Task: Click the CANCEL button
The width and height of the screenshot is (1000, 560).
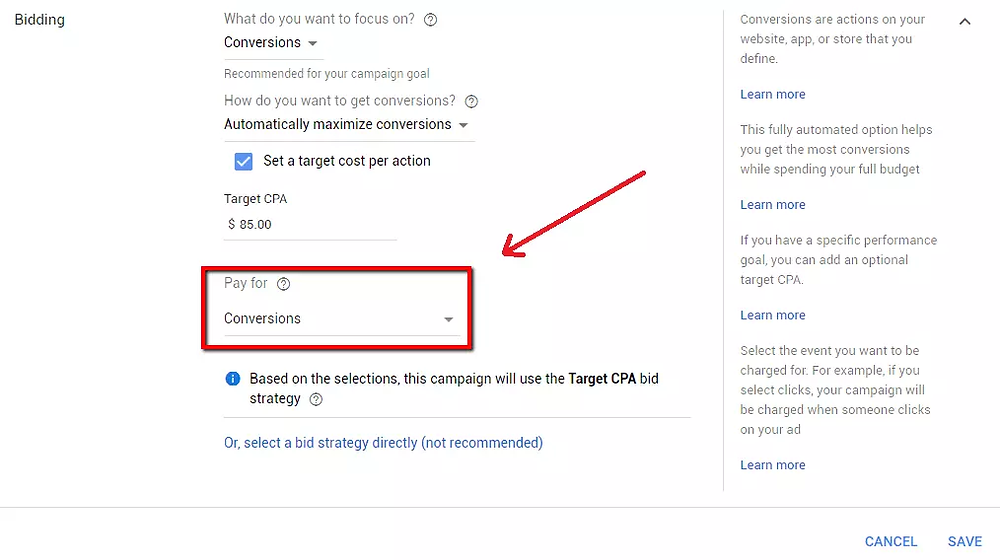Action: click(890, 542)
